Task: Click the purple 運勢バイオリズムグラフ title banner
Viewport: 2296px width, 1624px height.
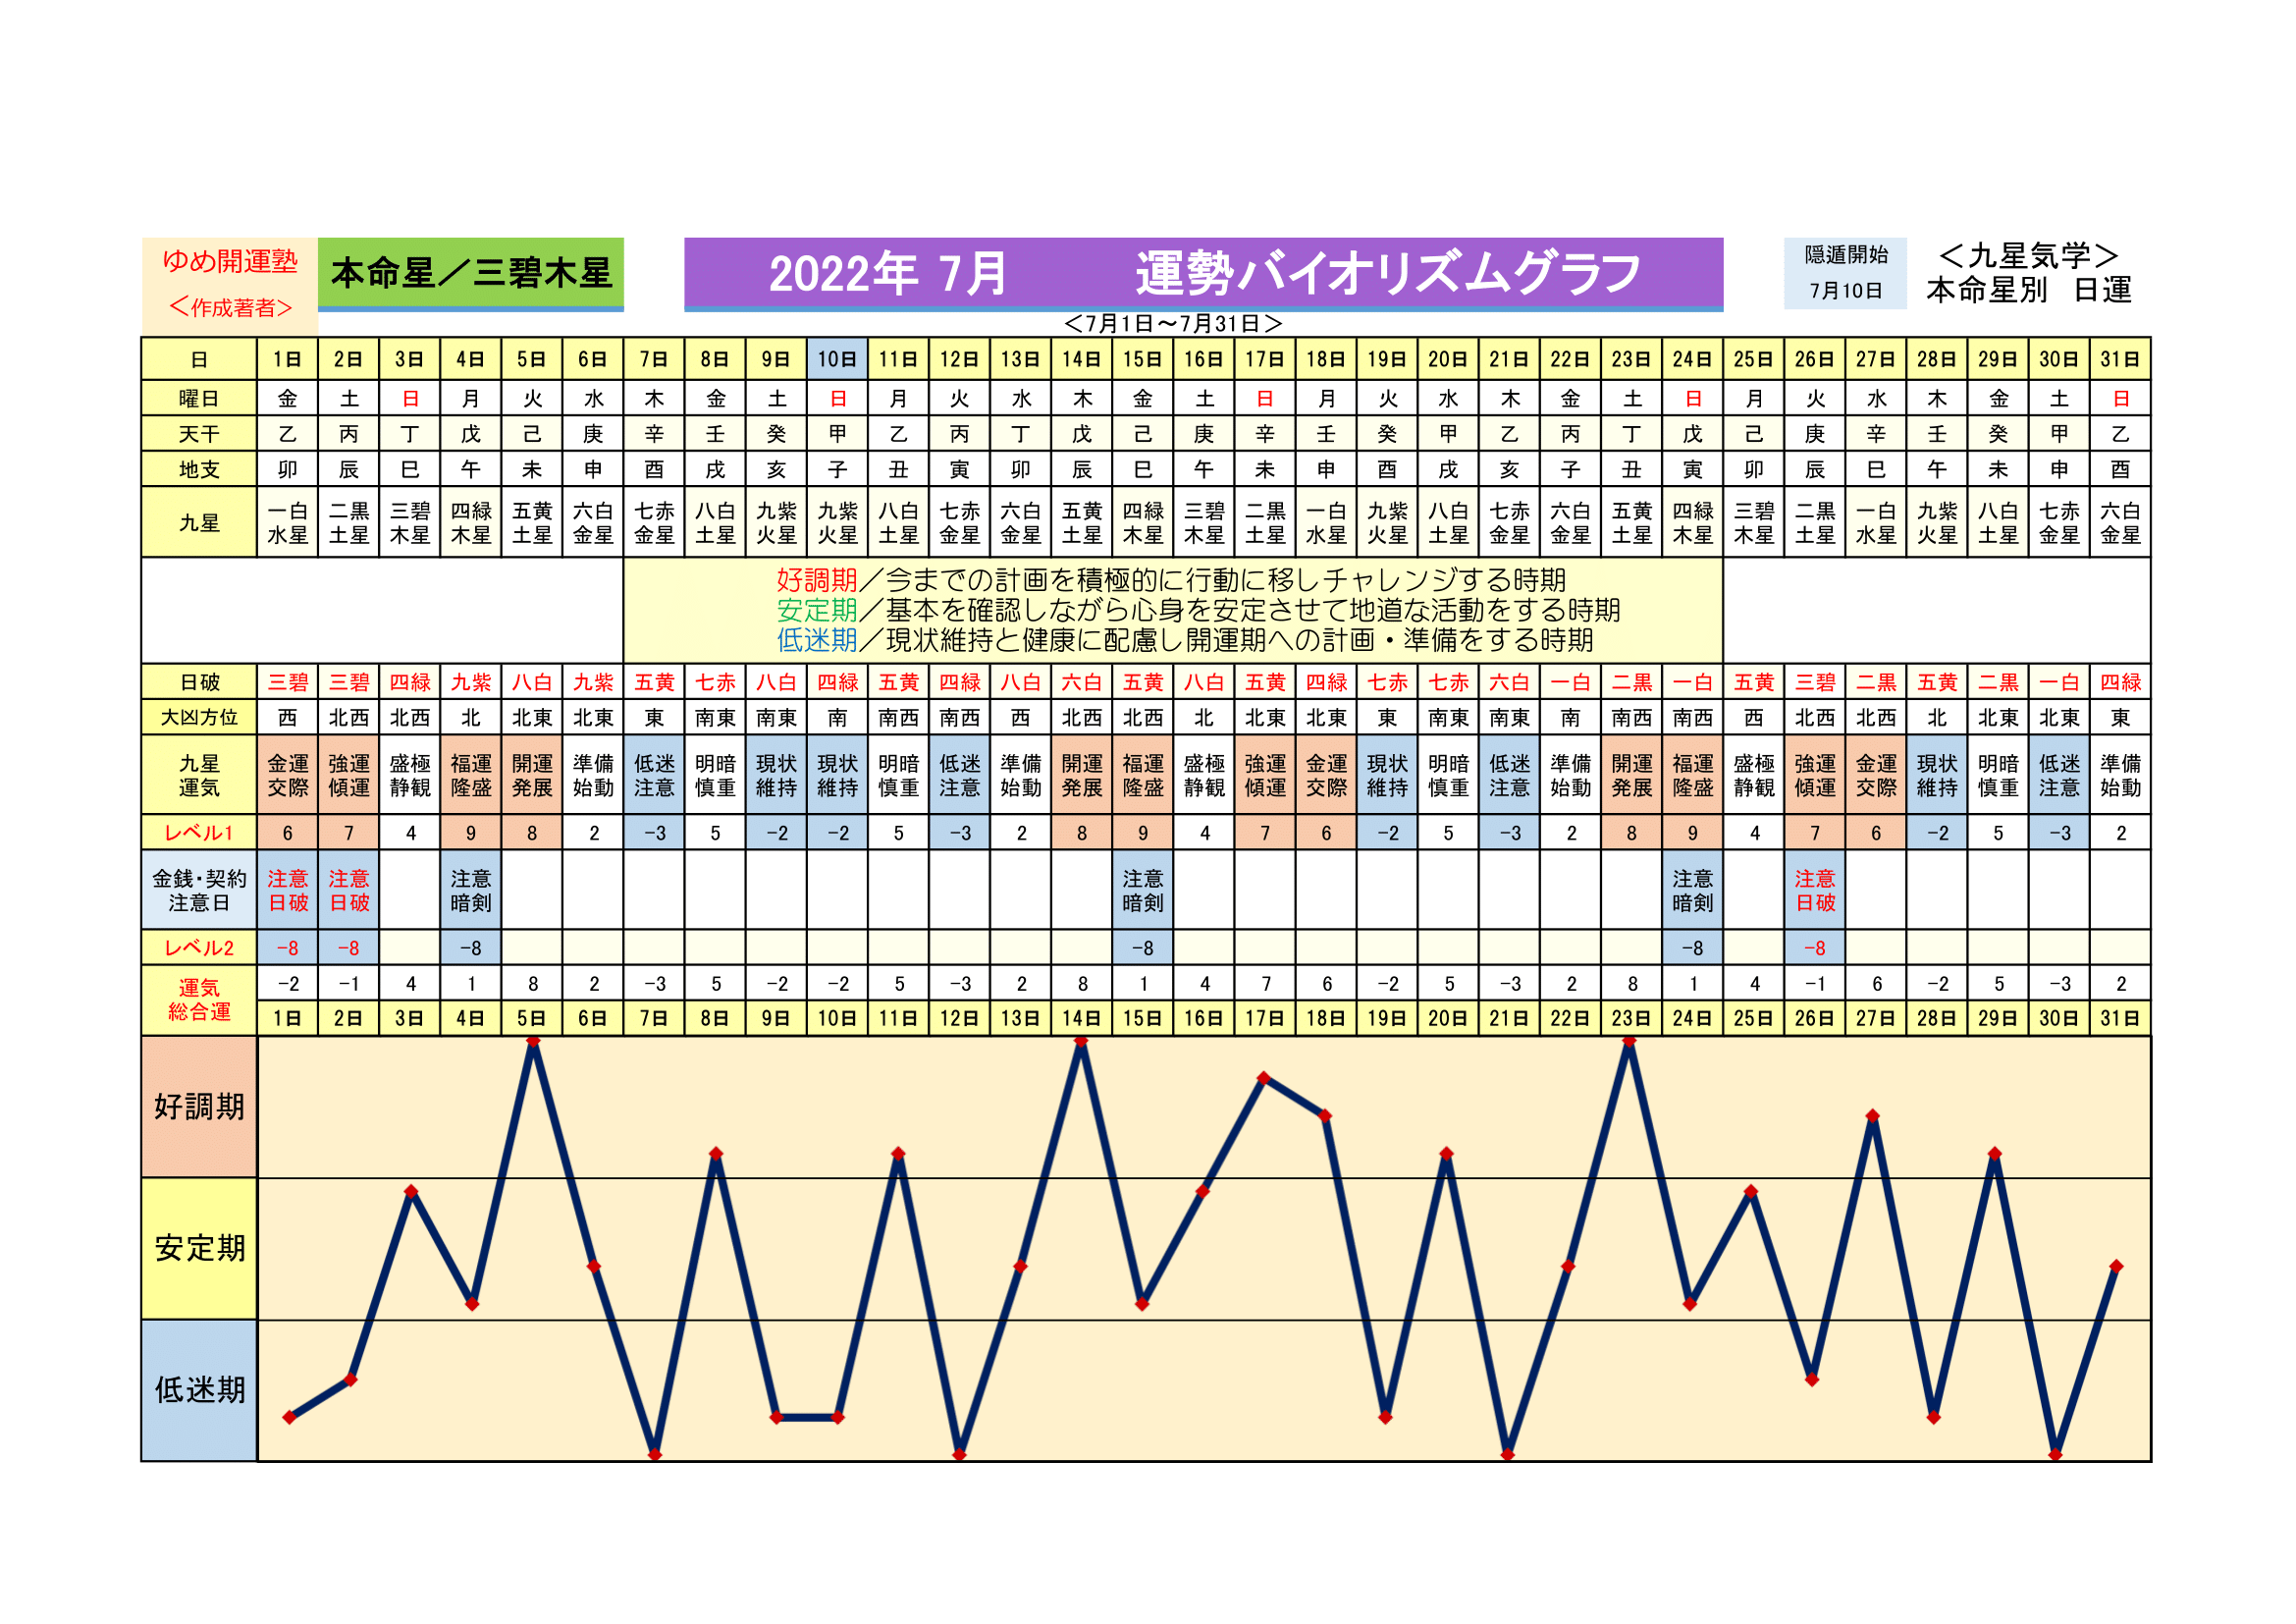Action: pos(1203,273)
